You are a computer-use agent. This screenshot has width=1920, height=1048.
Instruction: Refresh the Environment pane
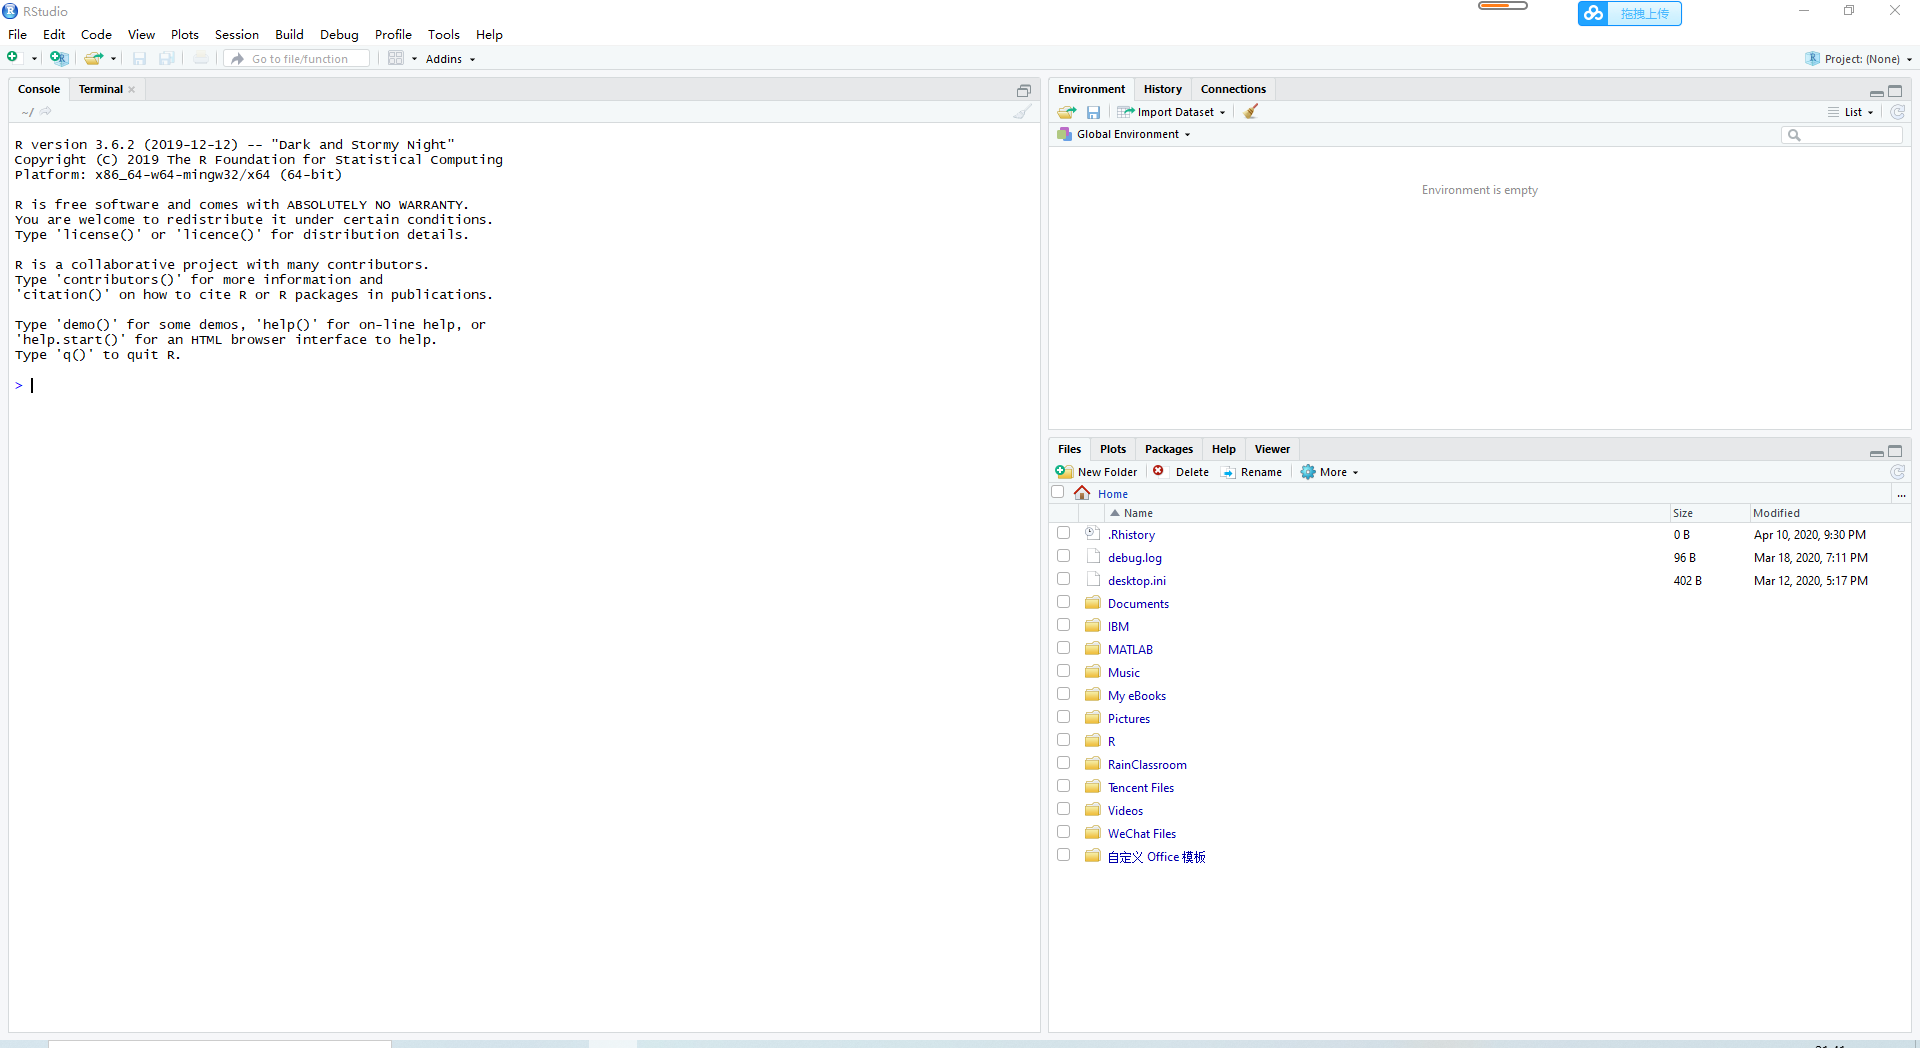pyautogui.click(x=1897, y=112)
